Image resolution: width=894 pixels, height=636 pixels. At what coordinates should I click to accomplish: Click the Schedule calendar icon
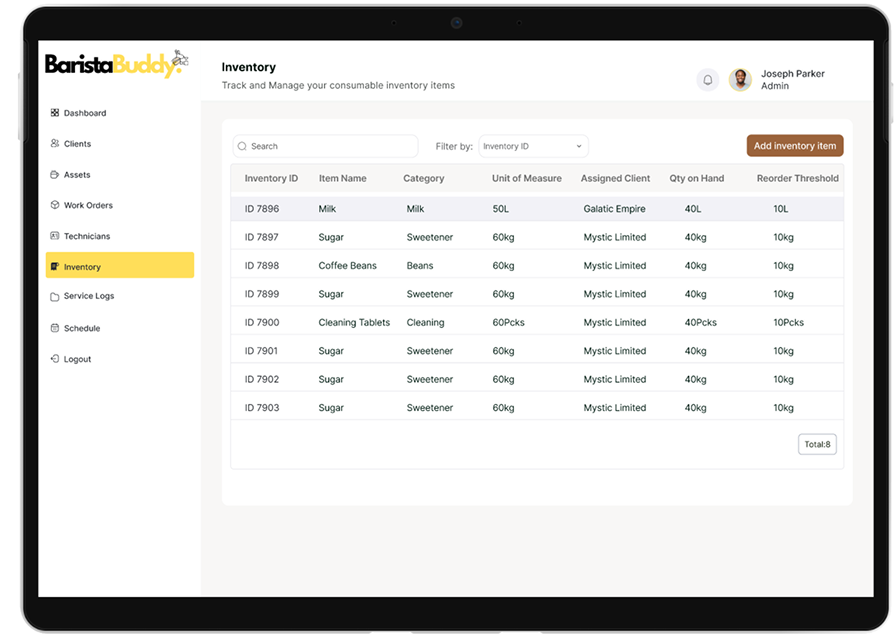[x=55, y=328]
